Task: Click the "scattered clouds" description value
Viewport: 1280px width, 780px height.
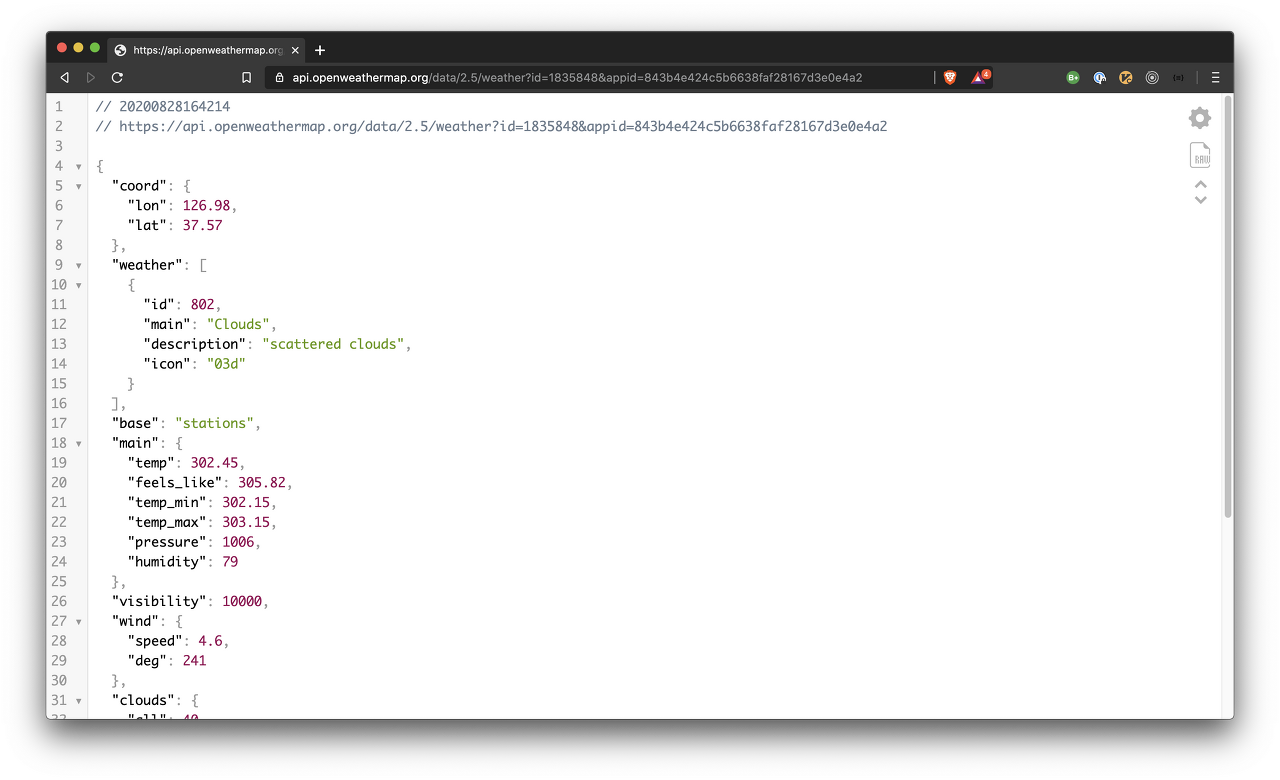Action: coord(333,344)
